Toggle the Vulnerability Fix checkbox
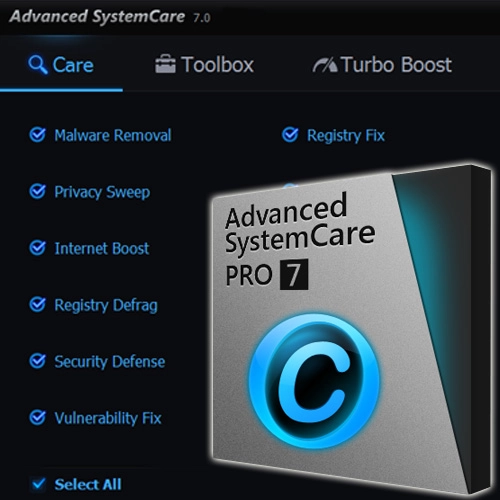This screenshot has width=500, height=500. coord(37,417)
